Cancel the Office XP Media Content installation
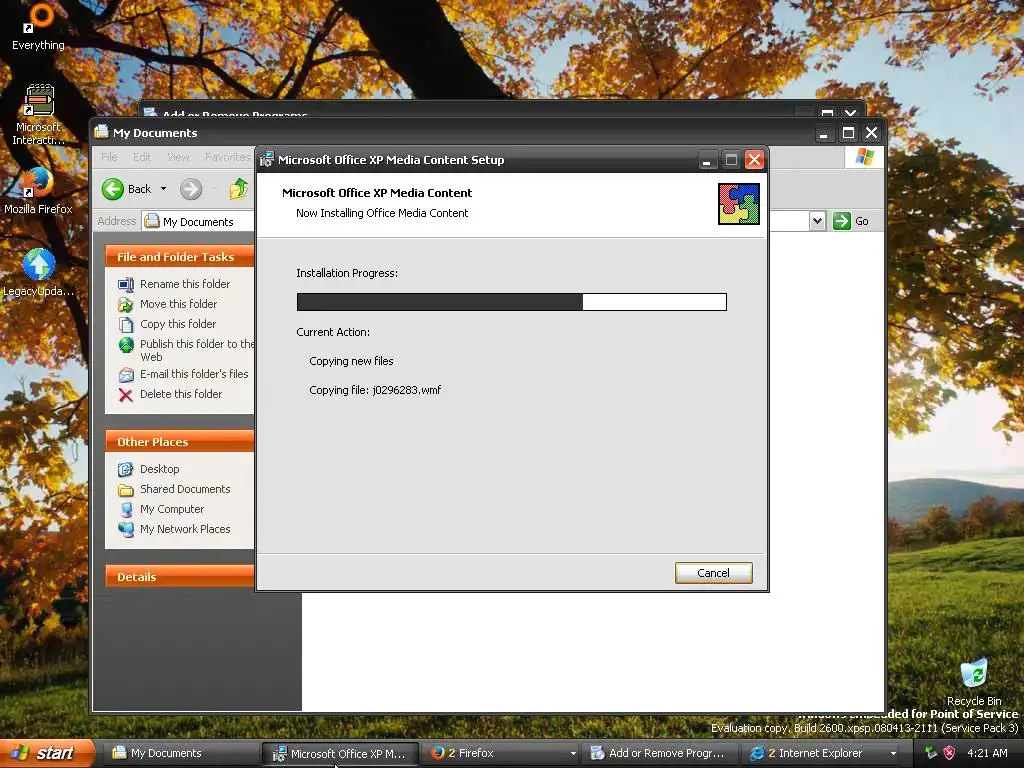 [713, 573]
